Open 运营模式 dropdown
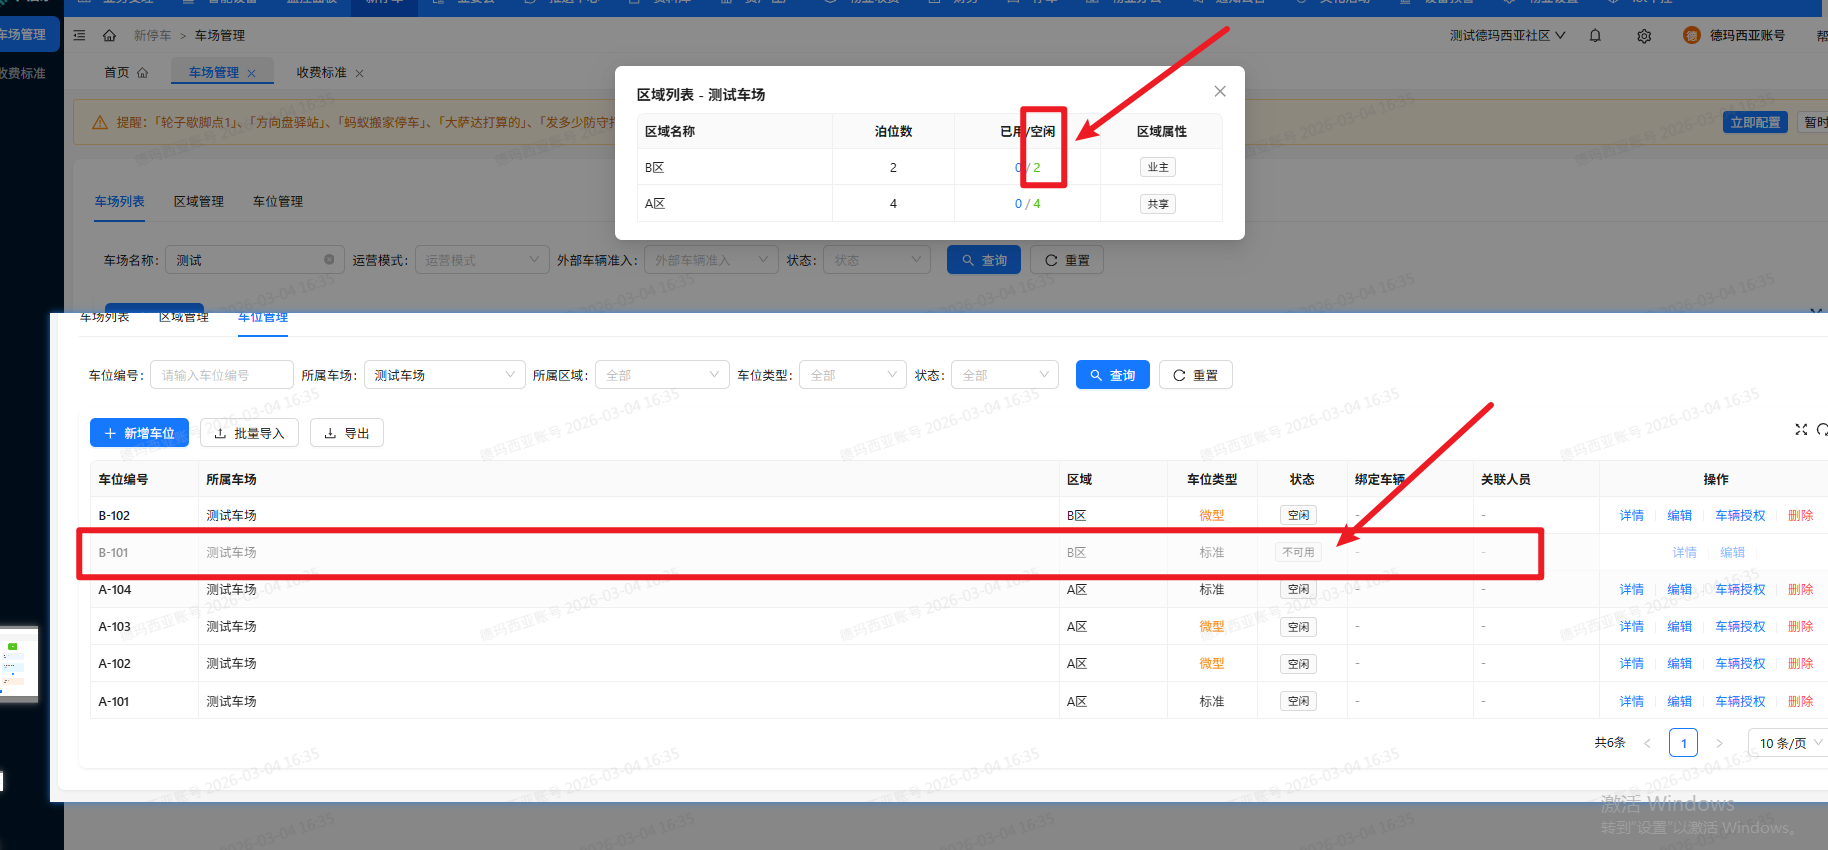Viewport: 1828px width, 850px height. pos(482,260)
